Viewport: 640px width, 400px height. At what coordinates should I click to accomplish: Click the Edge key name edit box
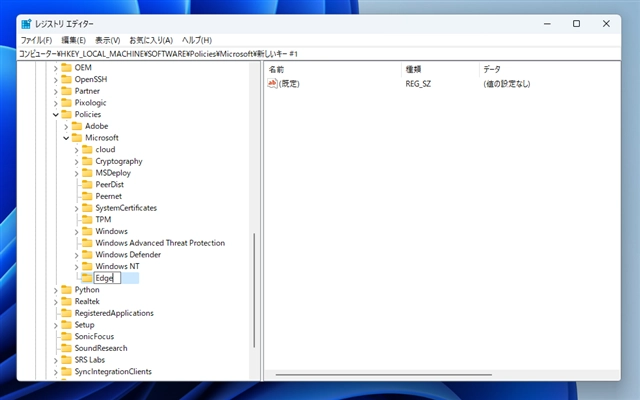(107, 278)
